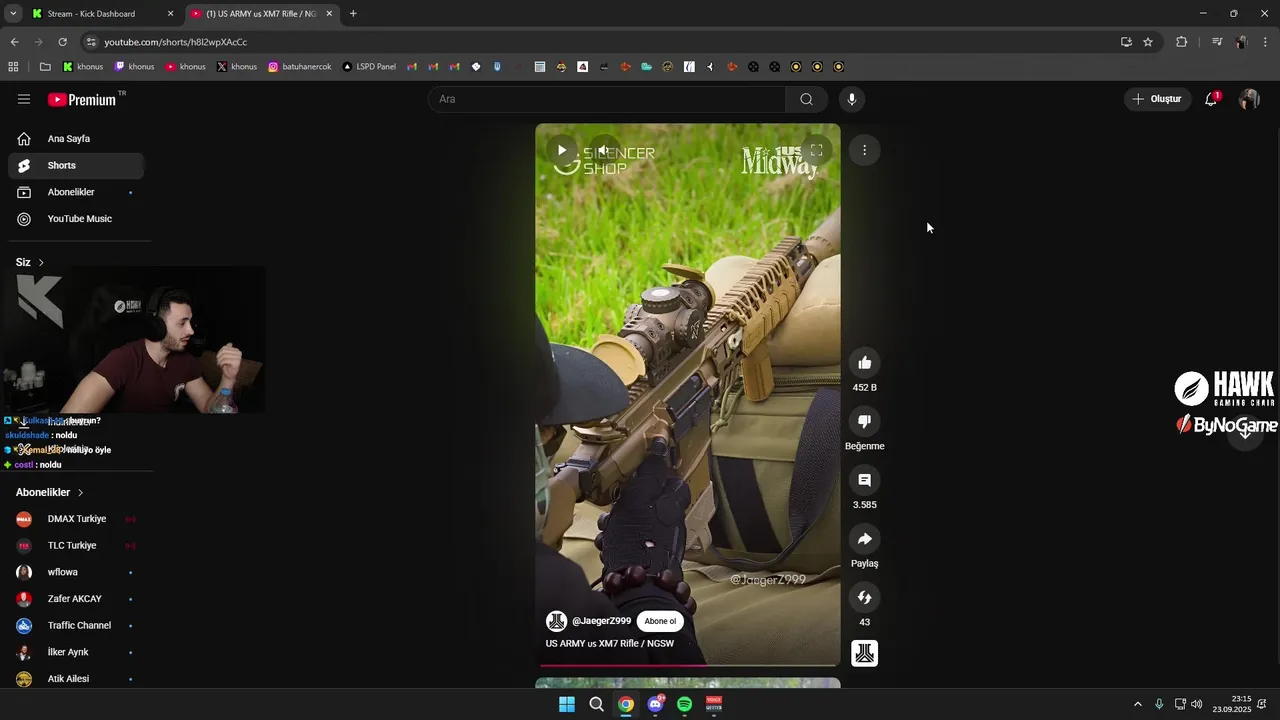Open the browser extensions puzzle icon

tap(1181, 42)
